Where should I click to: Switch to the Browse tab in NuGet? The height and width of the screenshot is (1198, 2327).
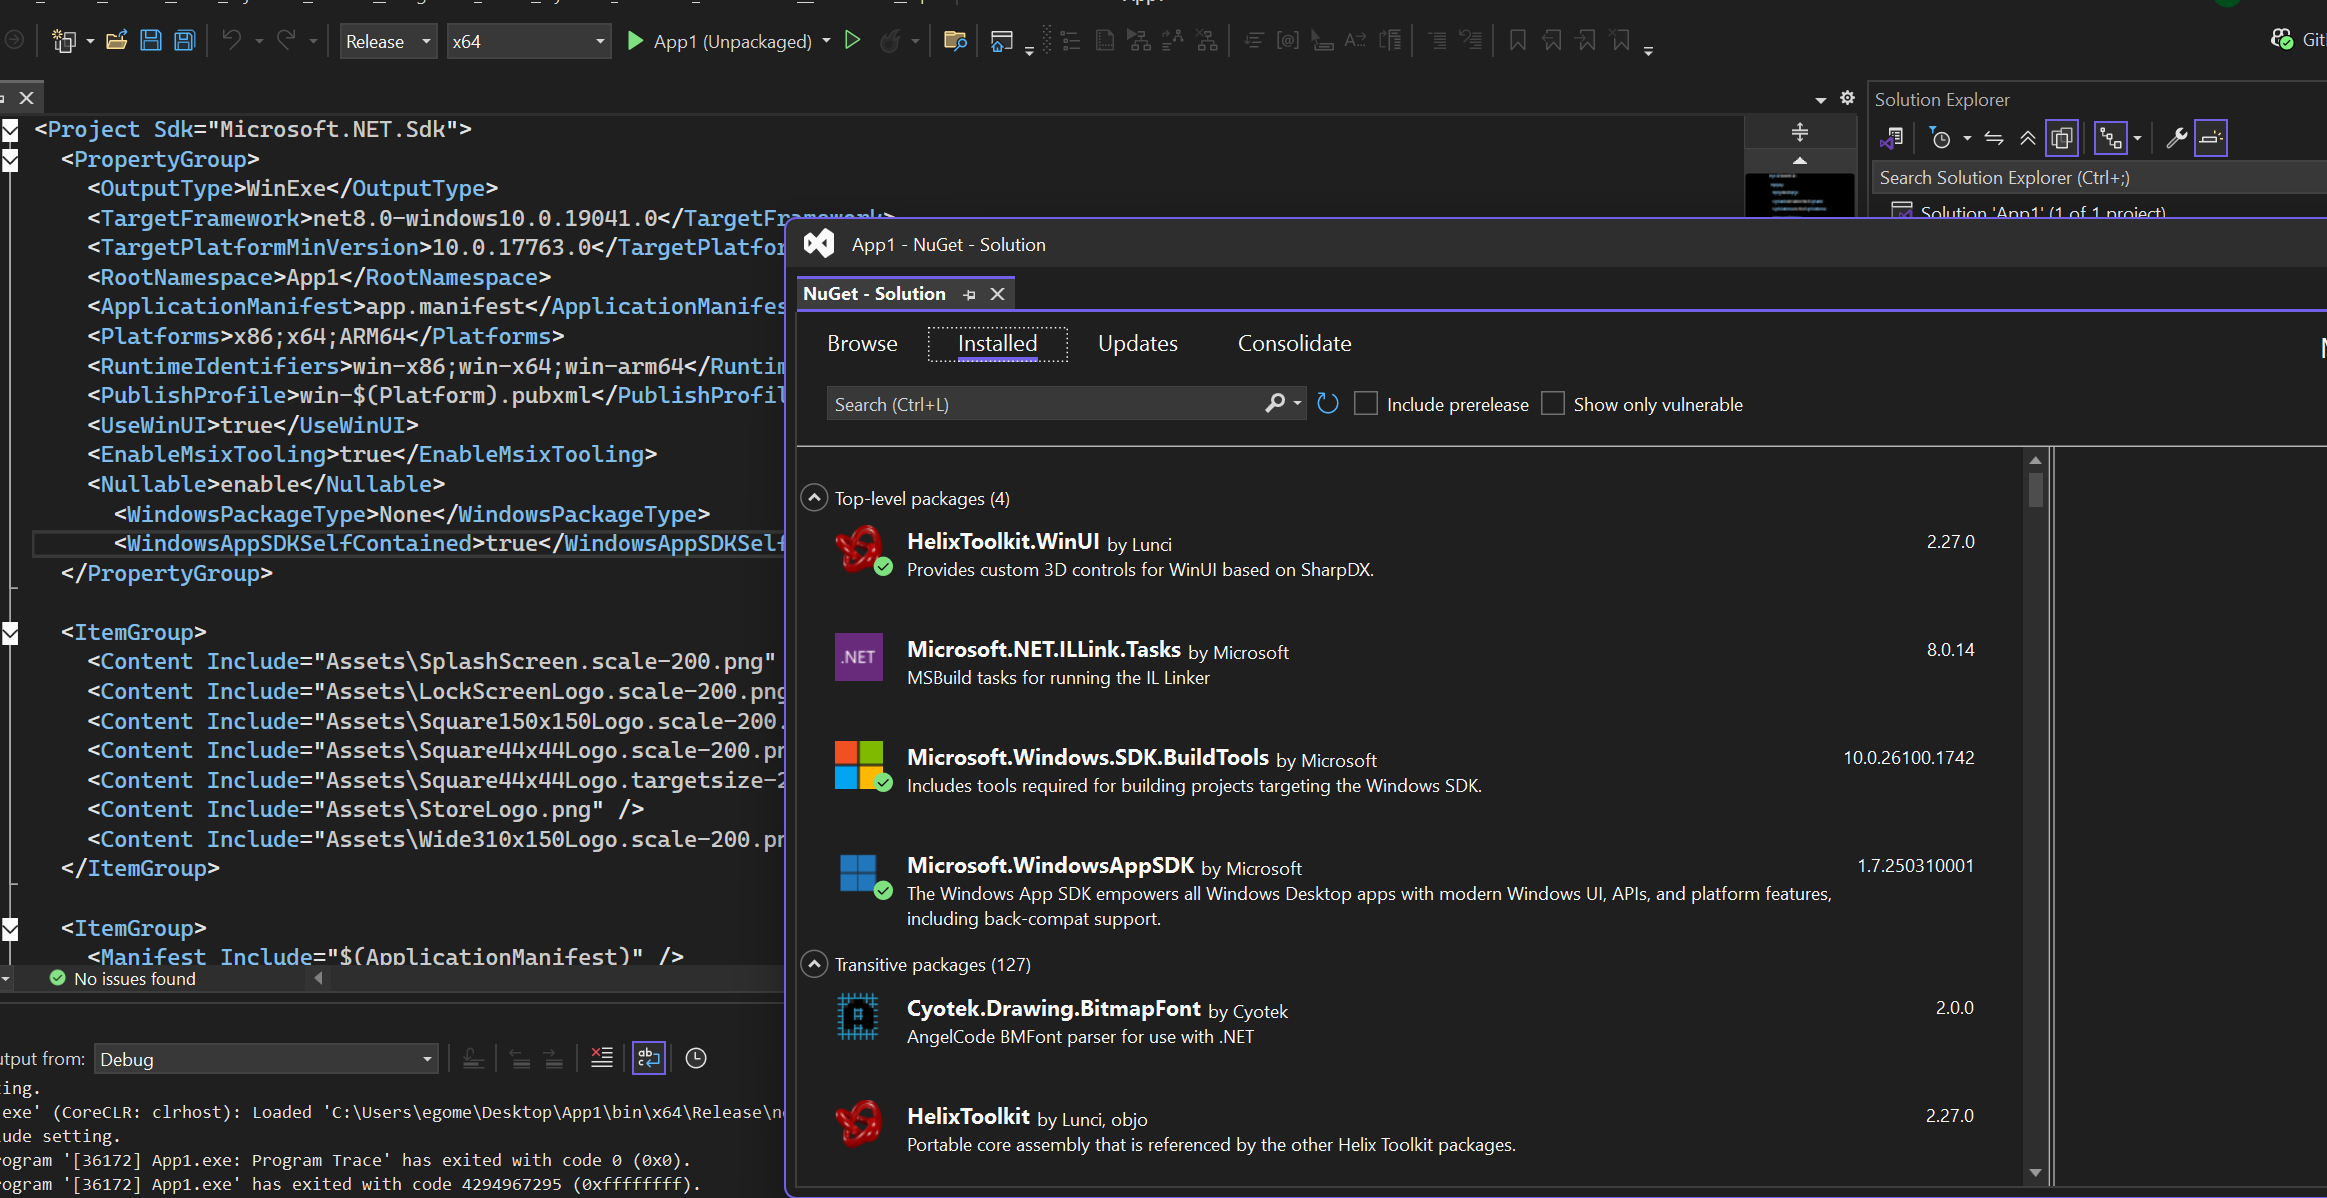[862, 343]
